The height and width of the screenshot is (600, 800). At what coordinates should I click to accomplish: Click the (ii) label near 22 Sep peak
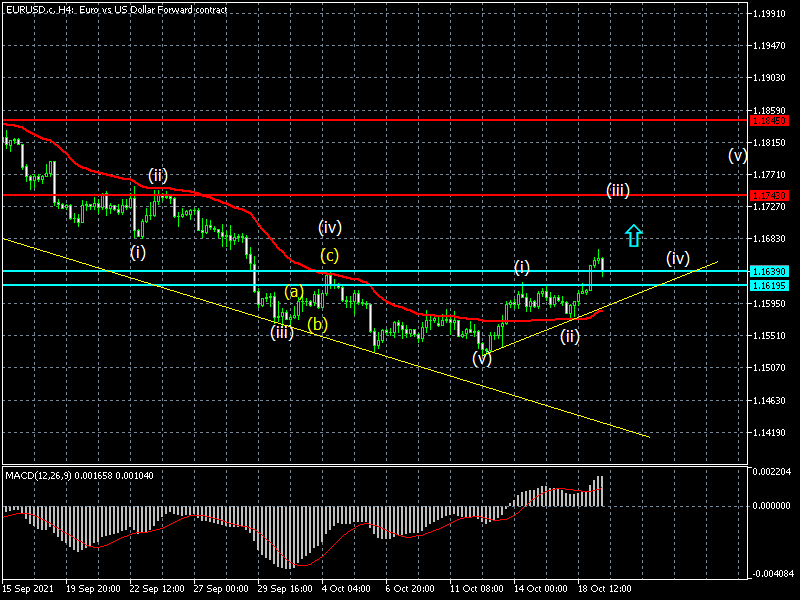click(x=158, y=175)
